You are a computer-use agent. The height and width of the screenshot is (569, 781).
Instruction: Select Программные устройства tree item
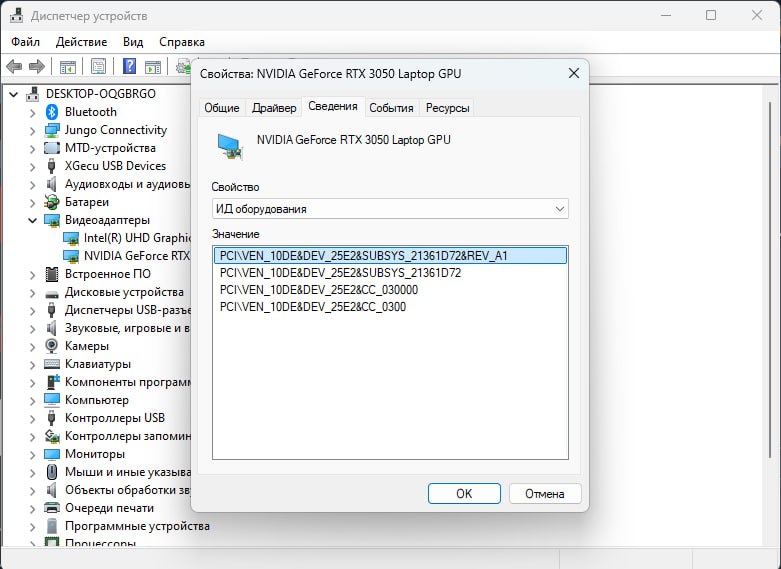pyautogui.click(x=137, y=526)
